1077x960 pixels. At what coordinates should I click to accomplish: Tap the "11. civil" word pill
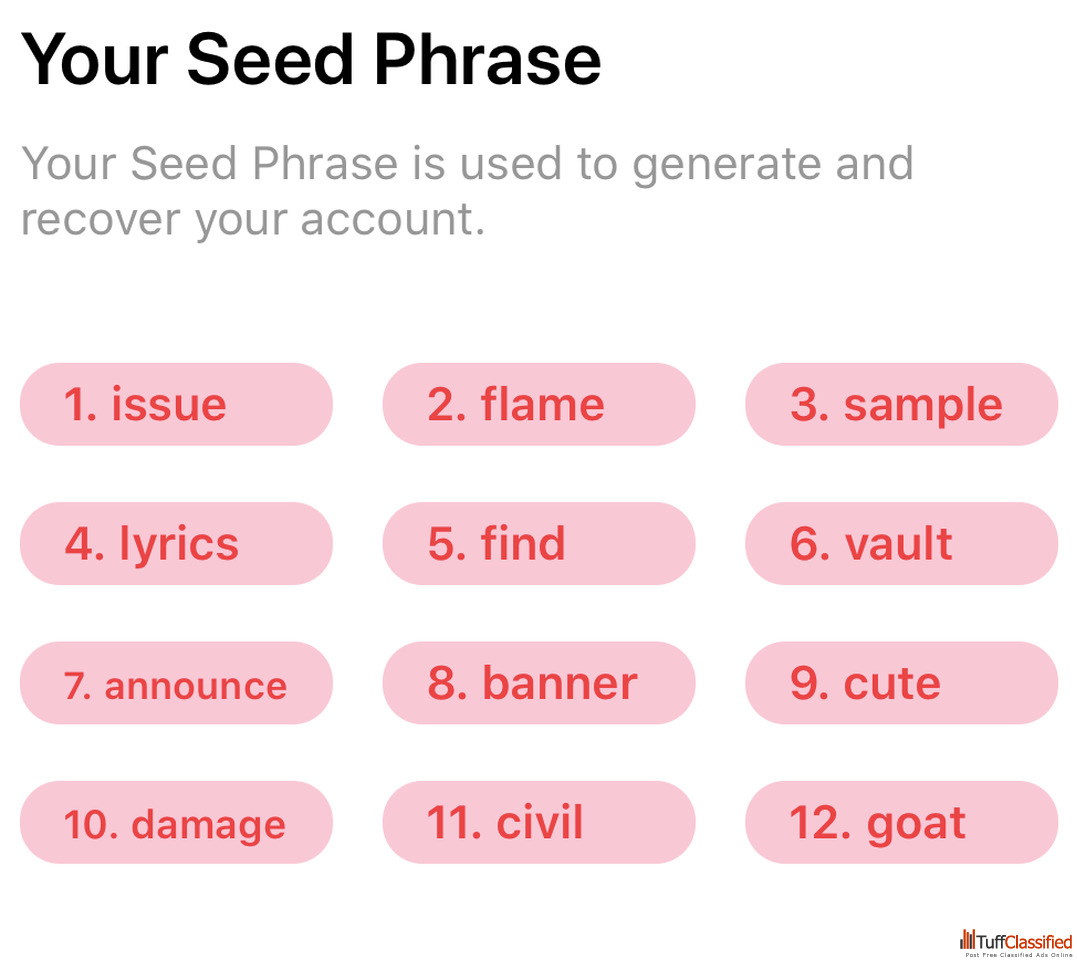pos(538,822)
